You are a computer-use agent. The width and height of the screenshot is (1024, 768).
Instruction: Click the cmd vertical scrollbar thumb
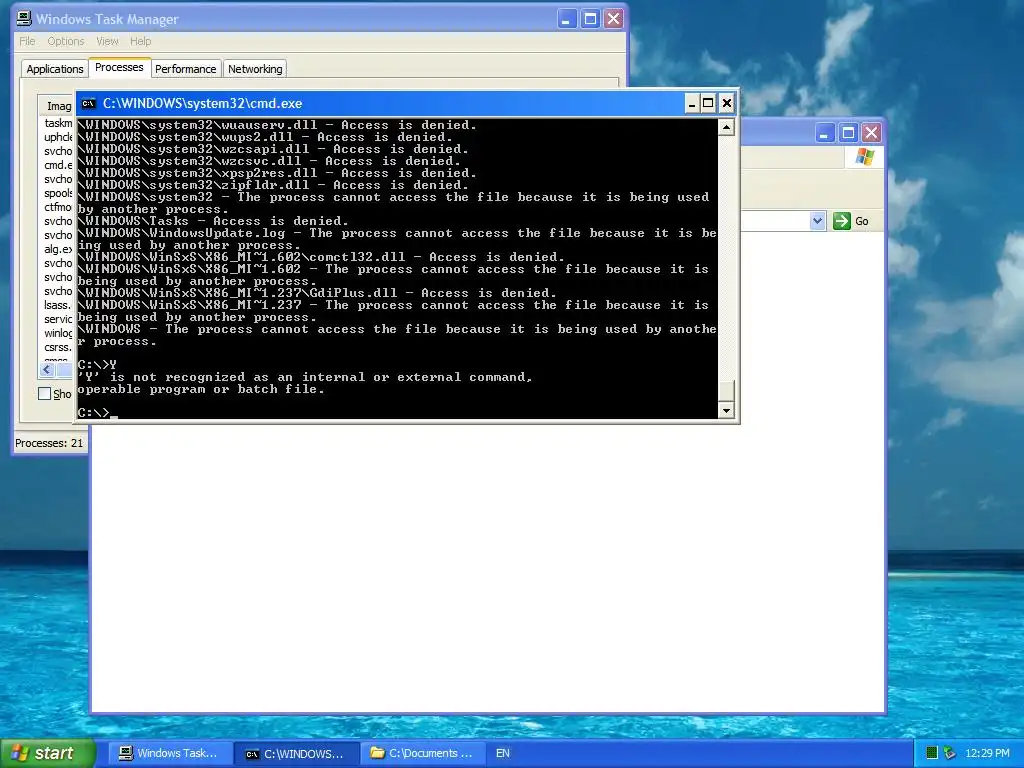(726, 392)
